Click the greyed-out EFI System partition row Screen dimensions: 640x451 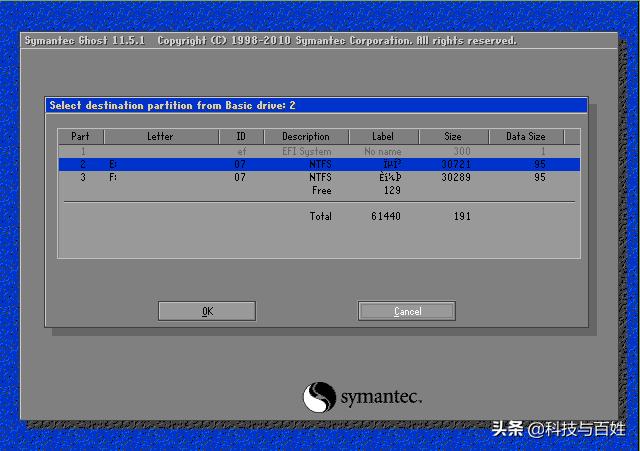pyautogui.click(x=320, y=150)
